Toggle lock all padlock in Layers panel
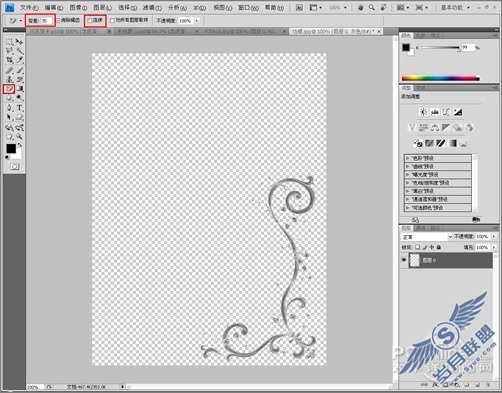 439,247
